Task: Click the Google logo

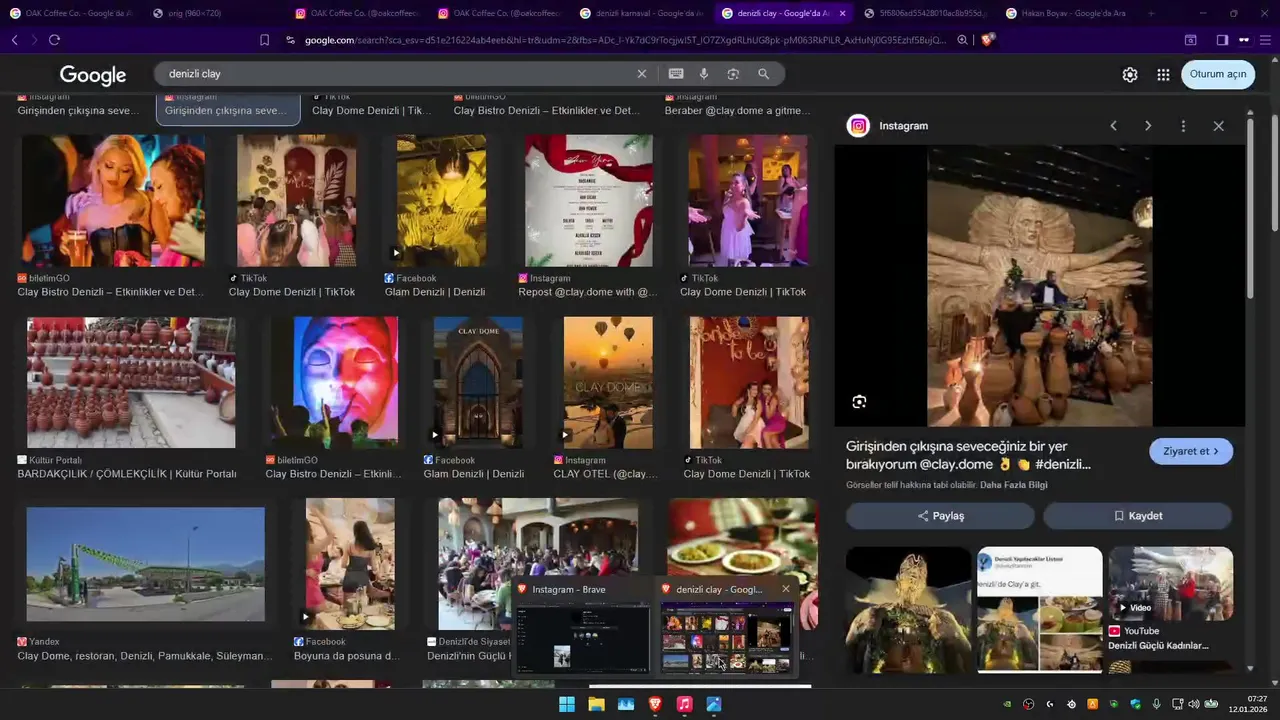Action: click(93, 75)
